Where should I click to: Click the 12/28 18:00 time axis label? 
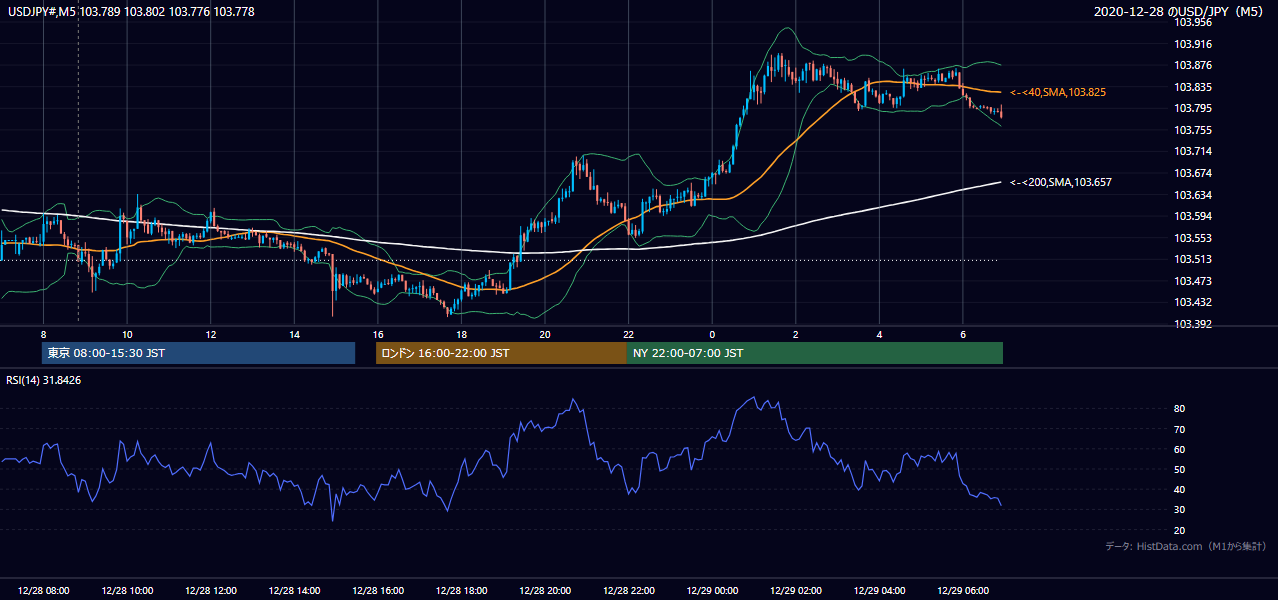pos(461,591)
